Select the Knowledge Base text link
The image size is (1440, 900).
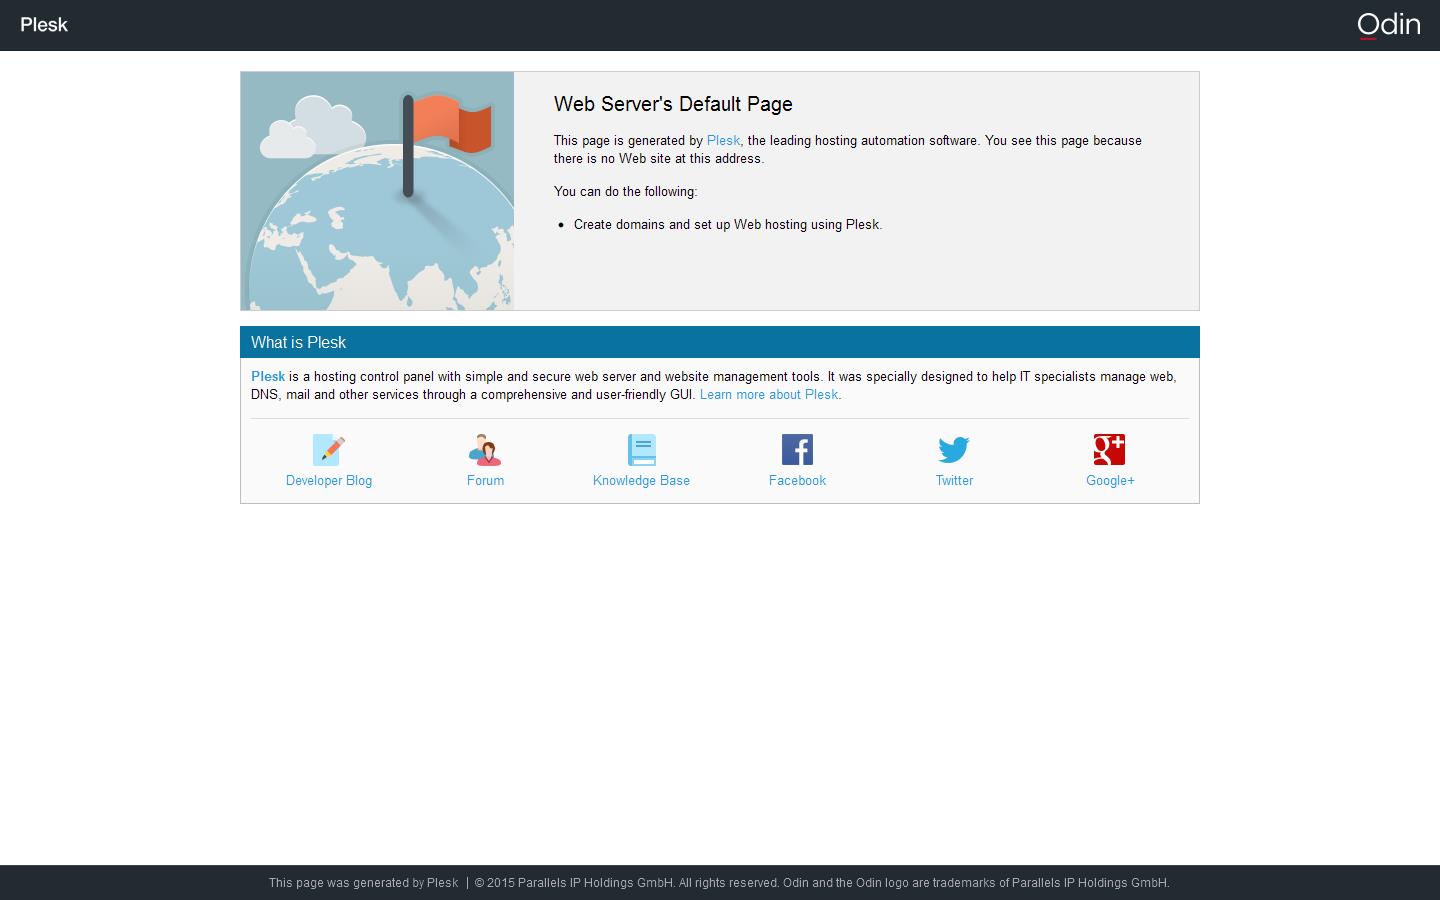coord(641,481)
